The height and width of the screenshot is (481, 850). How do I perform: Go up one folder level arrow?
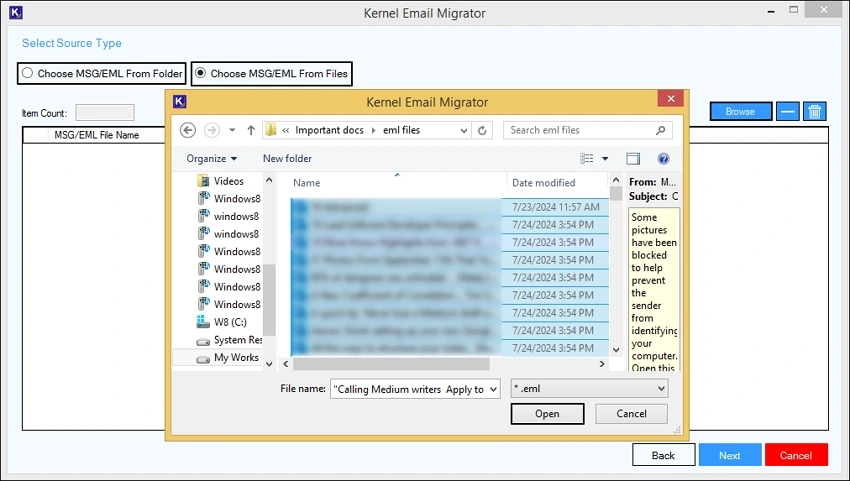251,130
